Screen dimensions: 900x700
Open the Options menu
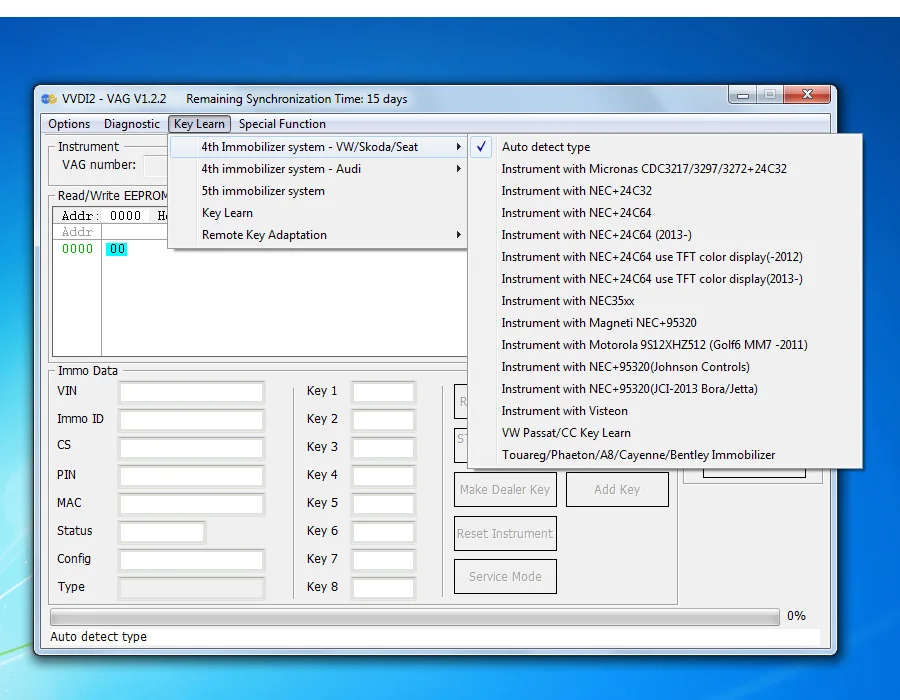69,124
